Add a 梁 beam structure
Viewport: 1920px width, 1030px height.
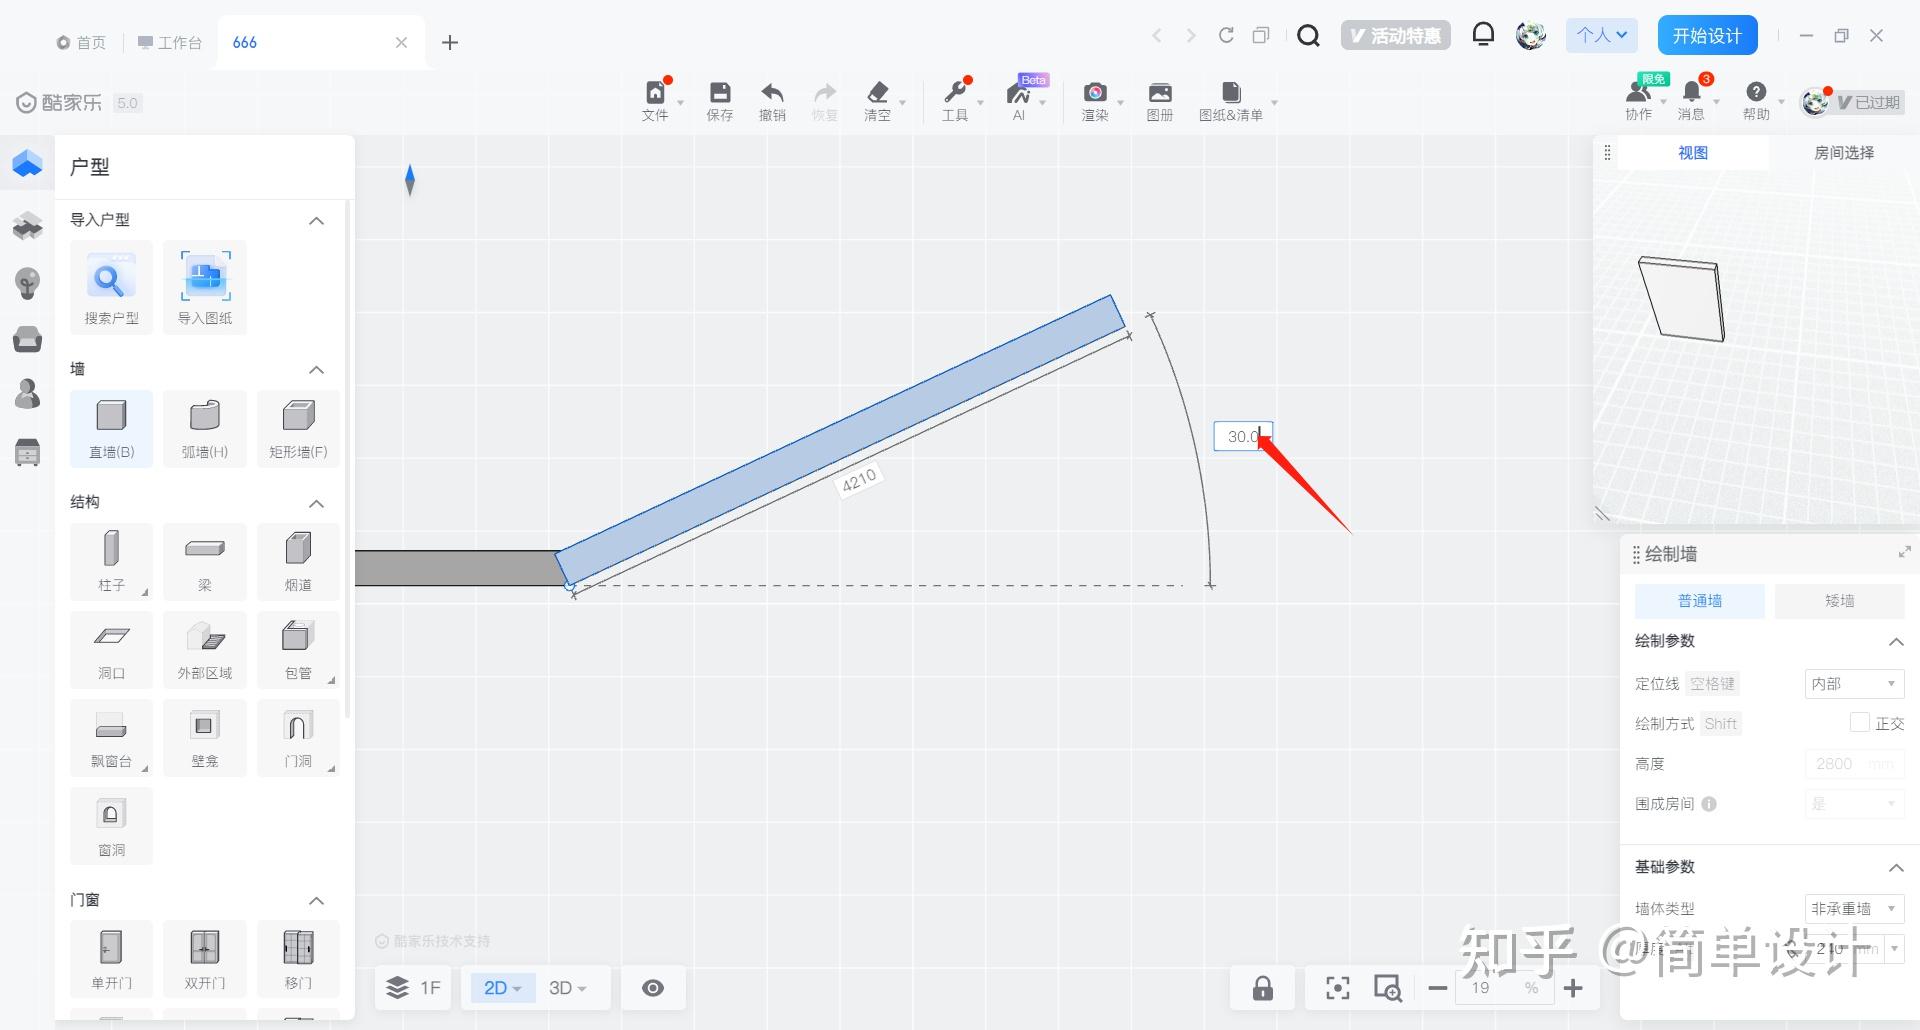205,562
